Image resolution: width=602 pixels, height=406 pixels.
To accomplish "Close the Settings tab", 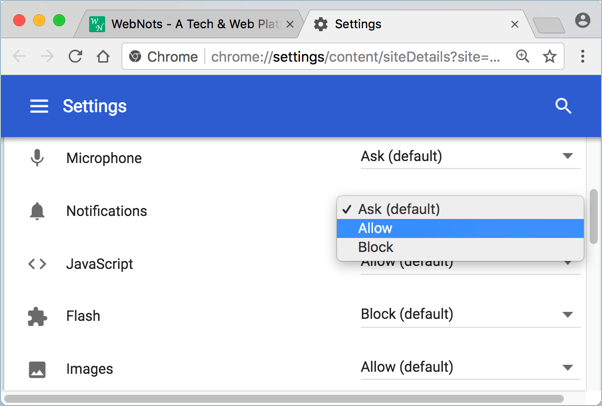I will (515, 24).
